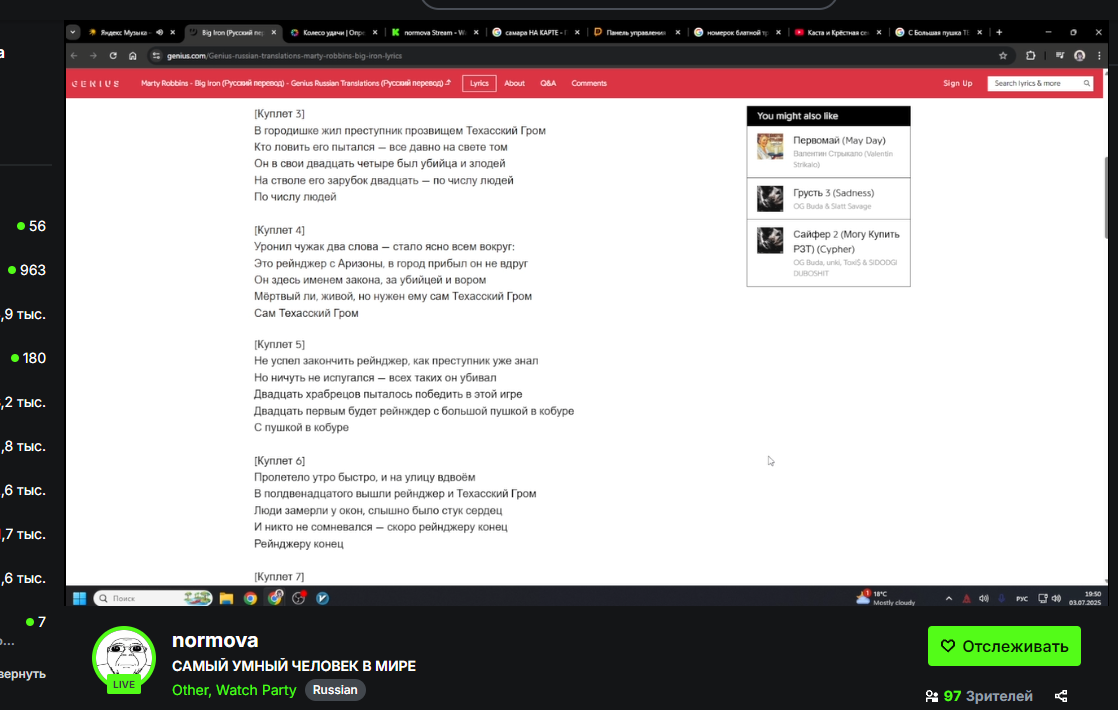Show hidden system tray icons
Image resolution: width=1118 pixels, height=710 pixels.
pos(948,599)
